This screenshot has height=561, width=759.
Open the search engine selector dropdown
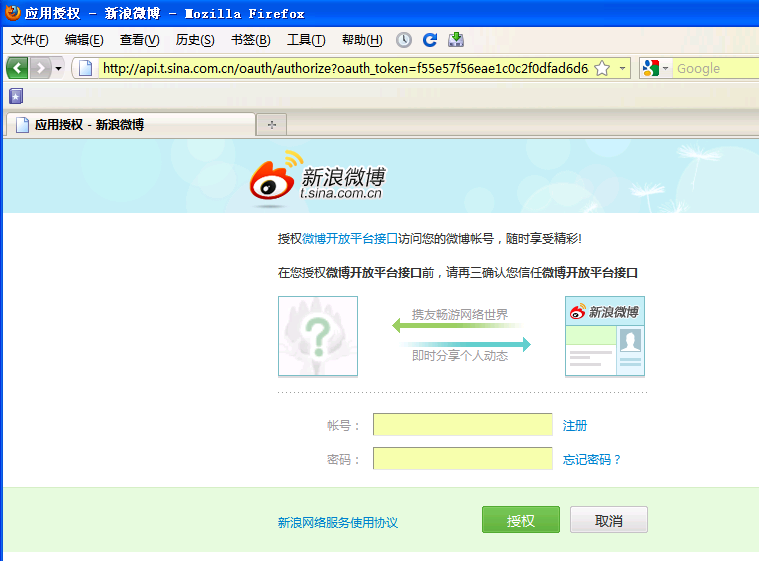(656, 68)
